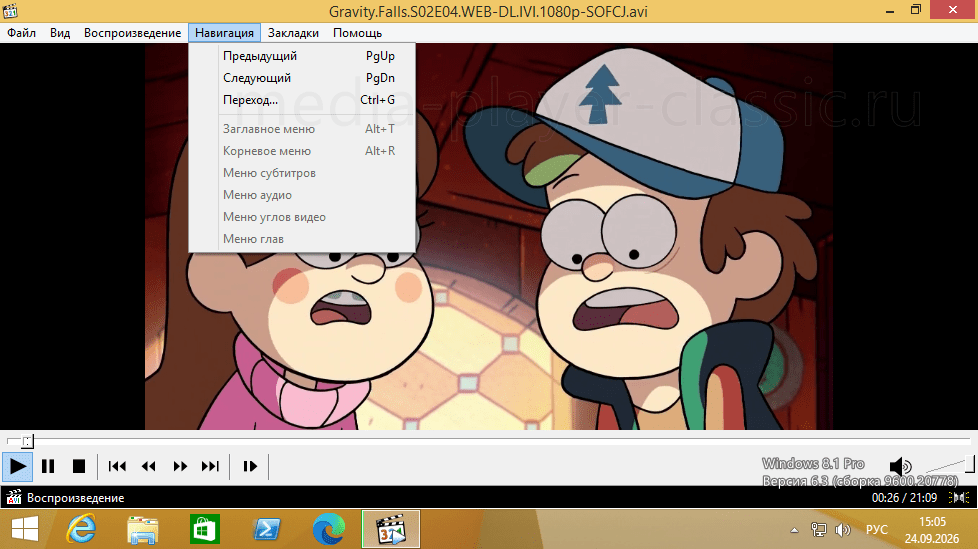Viewport: 978px width, 549px height.
Task: Click the Меню аудио entry
Action: click(x=302, y=195)
